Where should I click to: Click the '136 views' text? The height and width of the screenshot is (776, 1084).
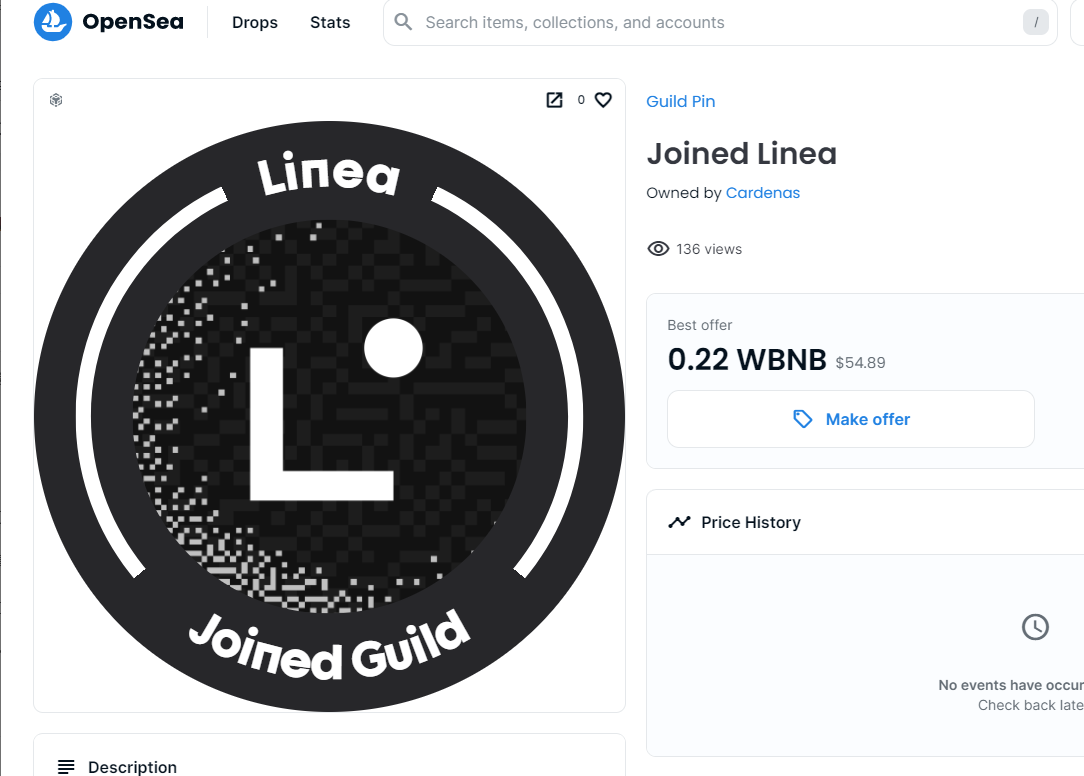tap(709, 249)
